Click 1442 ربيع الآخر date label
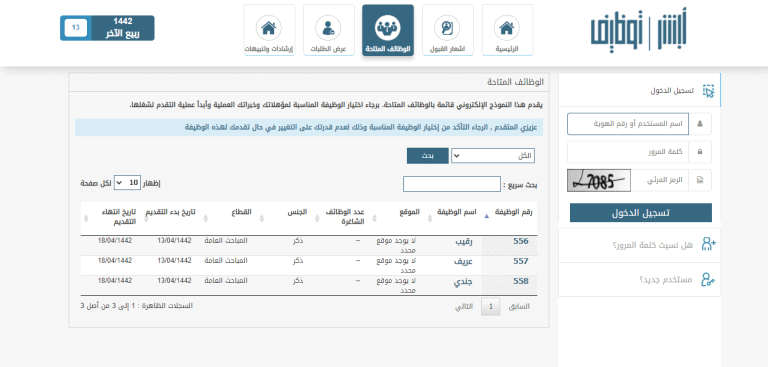 click(x=122, y=28)
